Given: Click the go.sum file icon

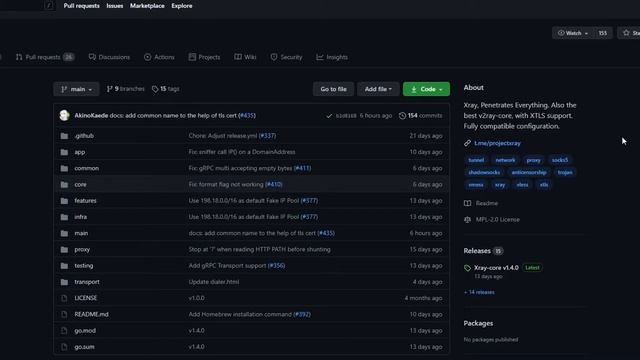Looking at the screenshot, I should click(64, 347).
